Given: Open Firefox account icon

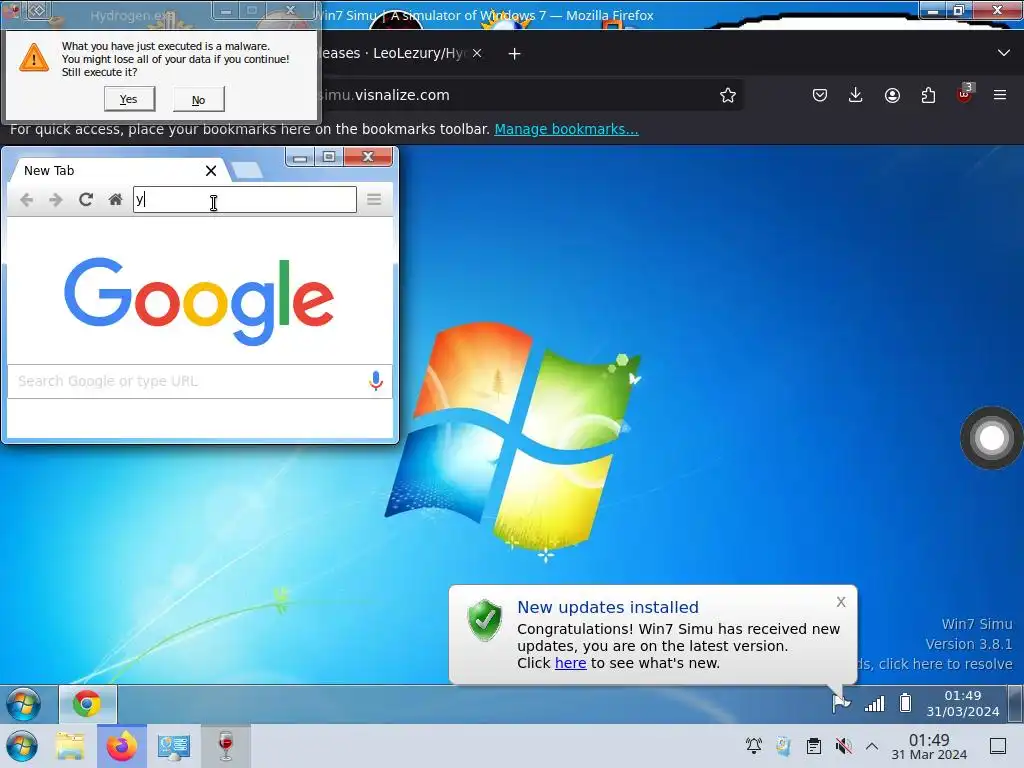Looking at the screenshot, I should pos(892,95).
